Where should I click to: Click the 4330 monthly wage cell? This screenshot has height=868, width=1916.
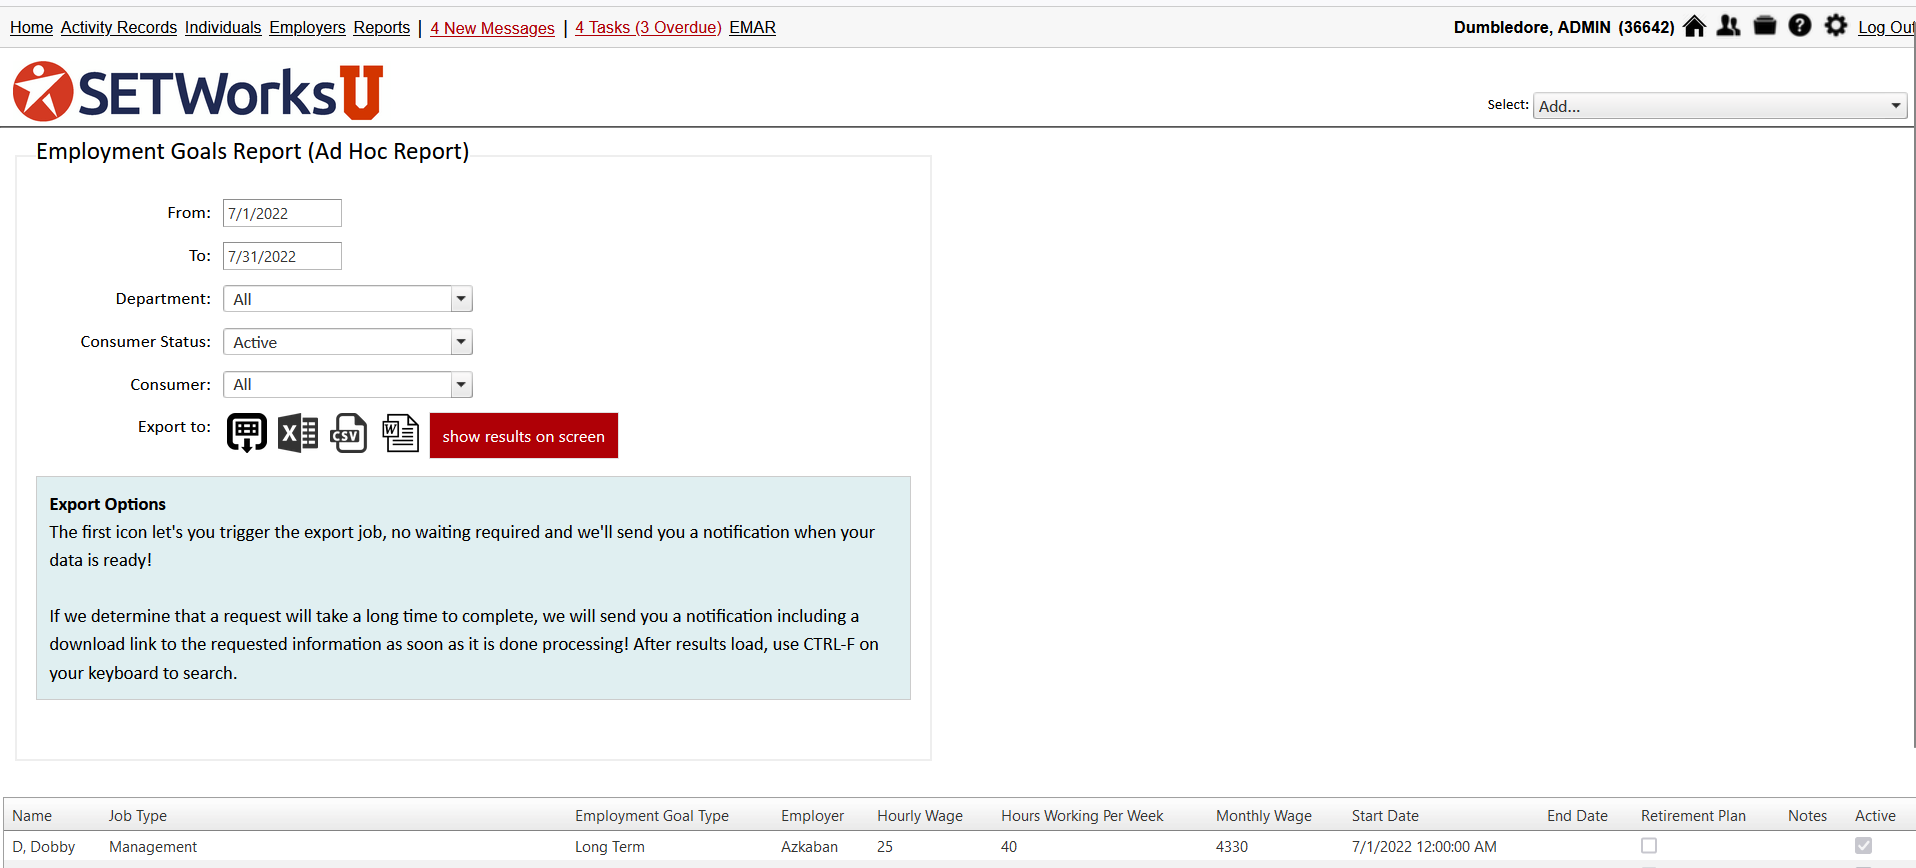tap(1232, 847)
